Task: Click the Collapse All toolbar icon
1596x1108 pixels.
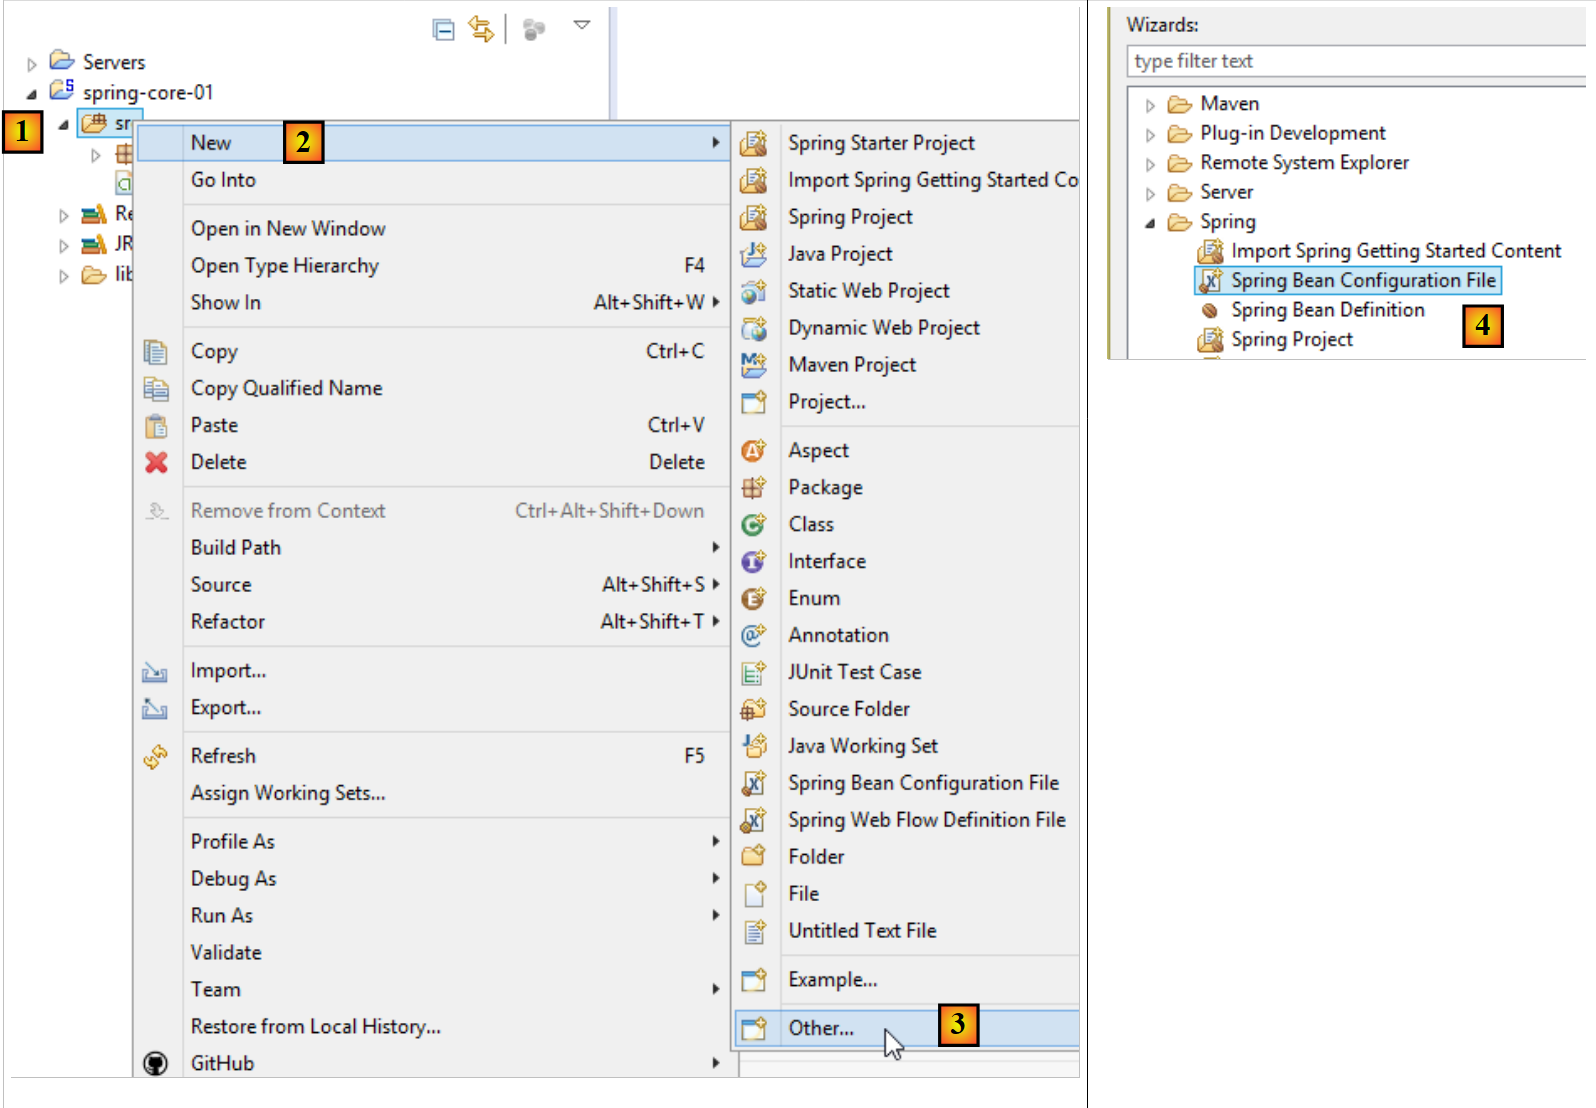Action: click(x=443, y=30)
